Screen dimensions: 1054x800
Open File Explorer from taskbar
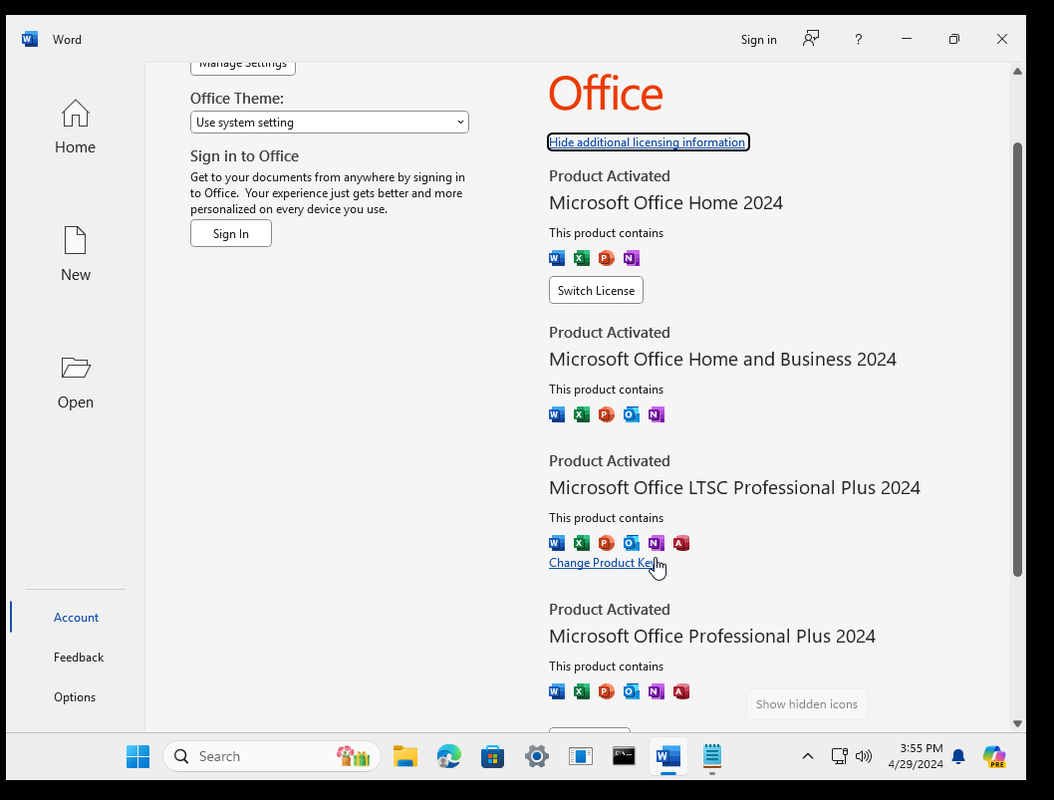[x=405, y=756]
